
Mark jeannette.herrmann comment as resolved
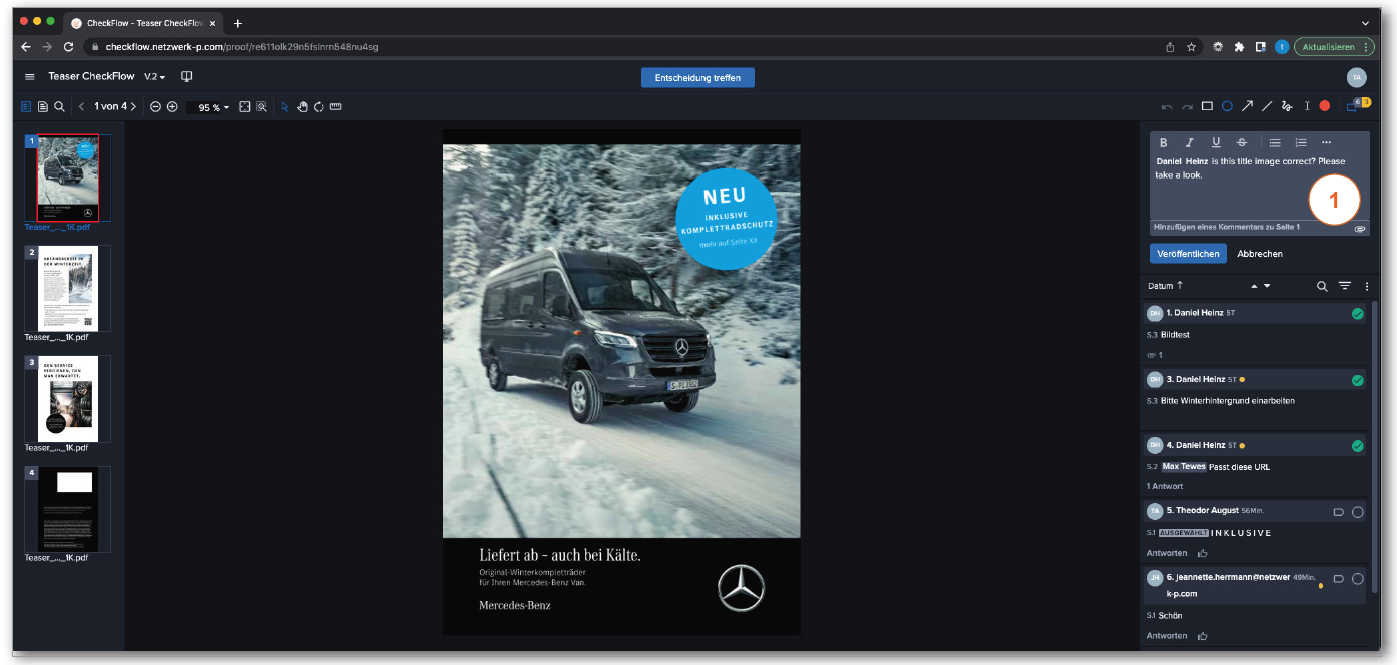[x=1357, y=579]
